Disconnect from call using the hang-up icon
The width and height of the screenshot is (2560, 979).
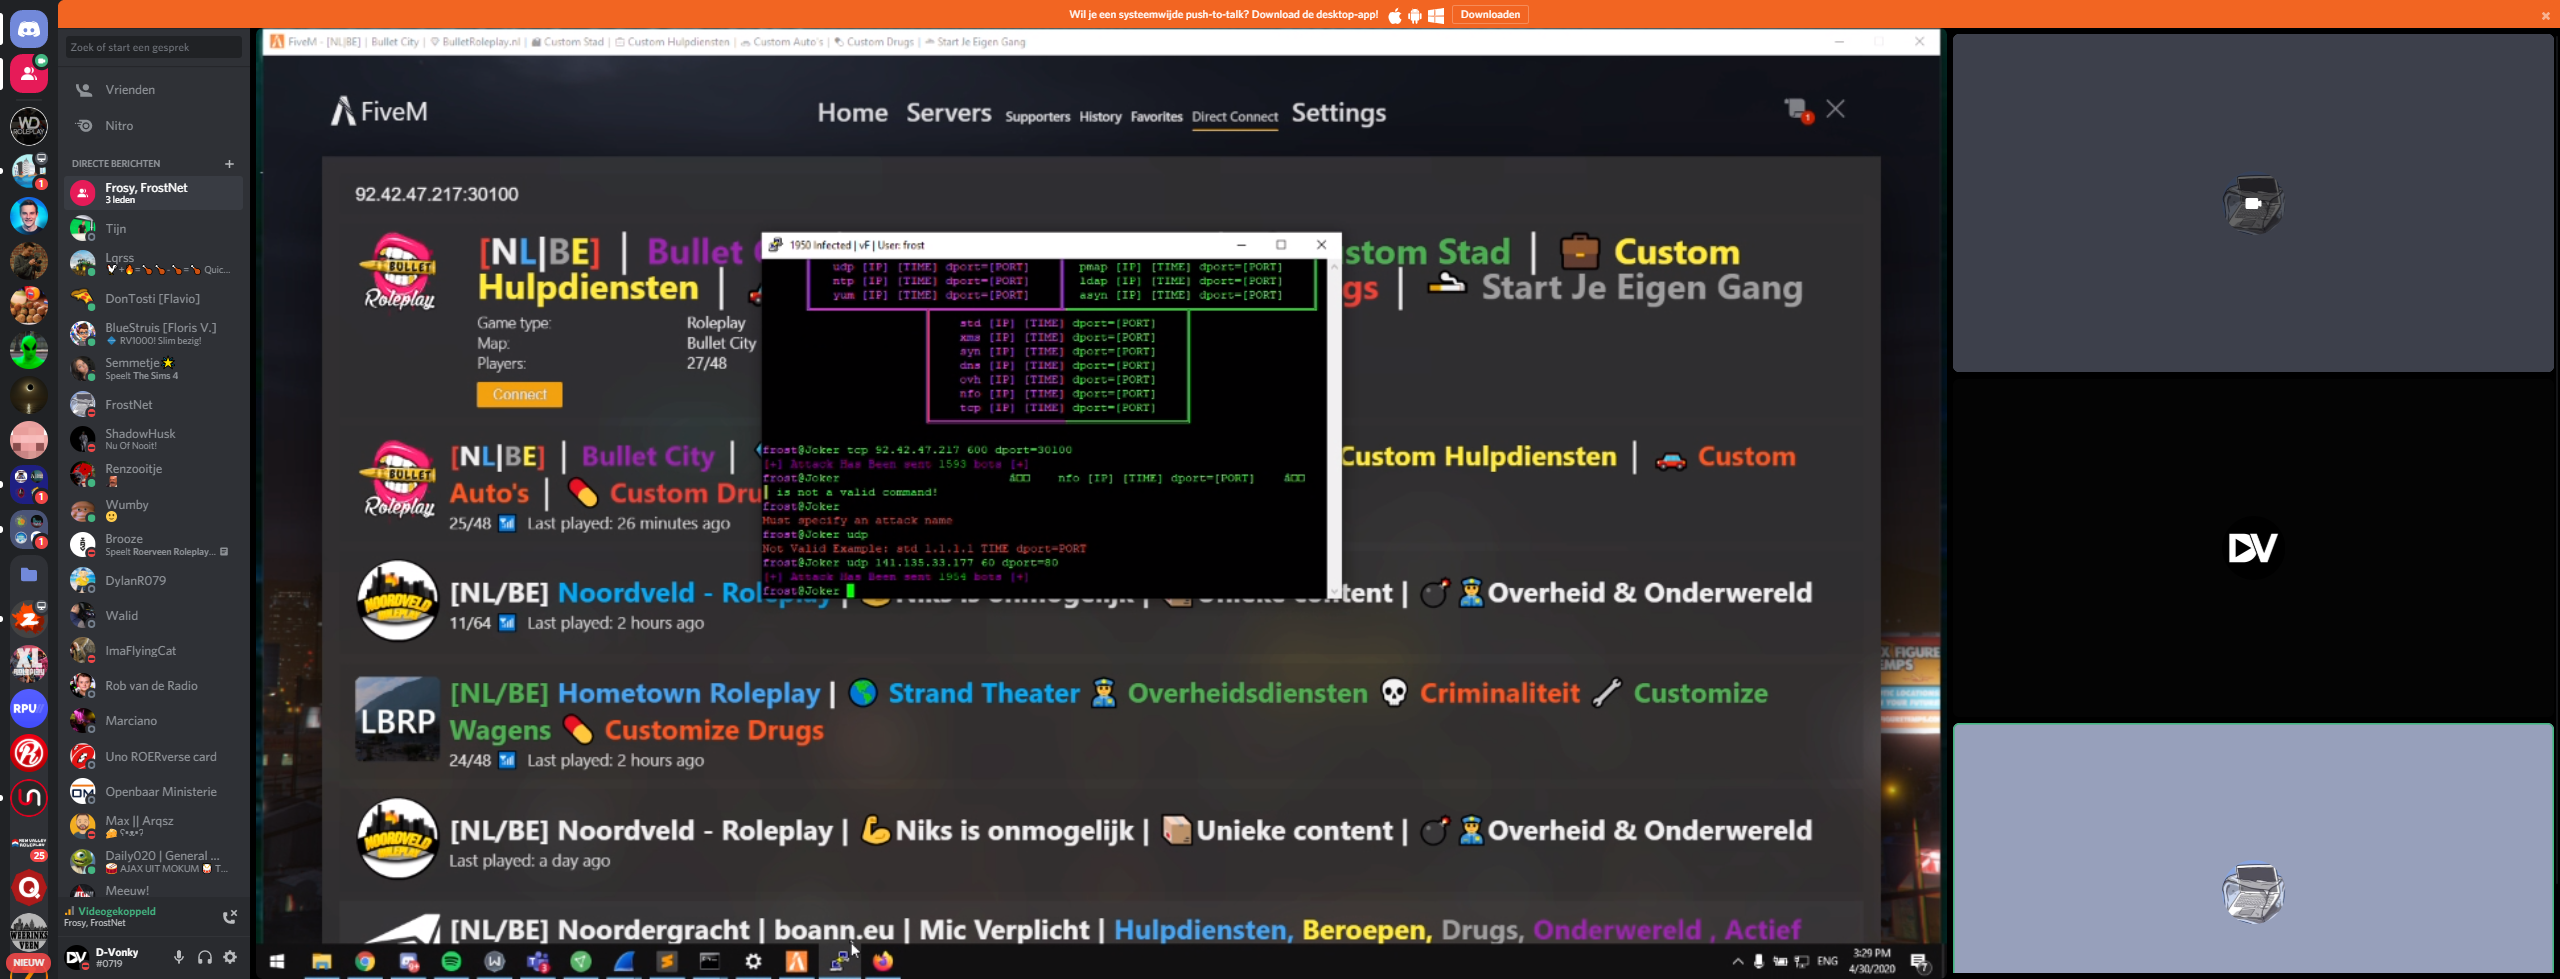[229, 916]
